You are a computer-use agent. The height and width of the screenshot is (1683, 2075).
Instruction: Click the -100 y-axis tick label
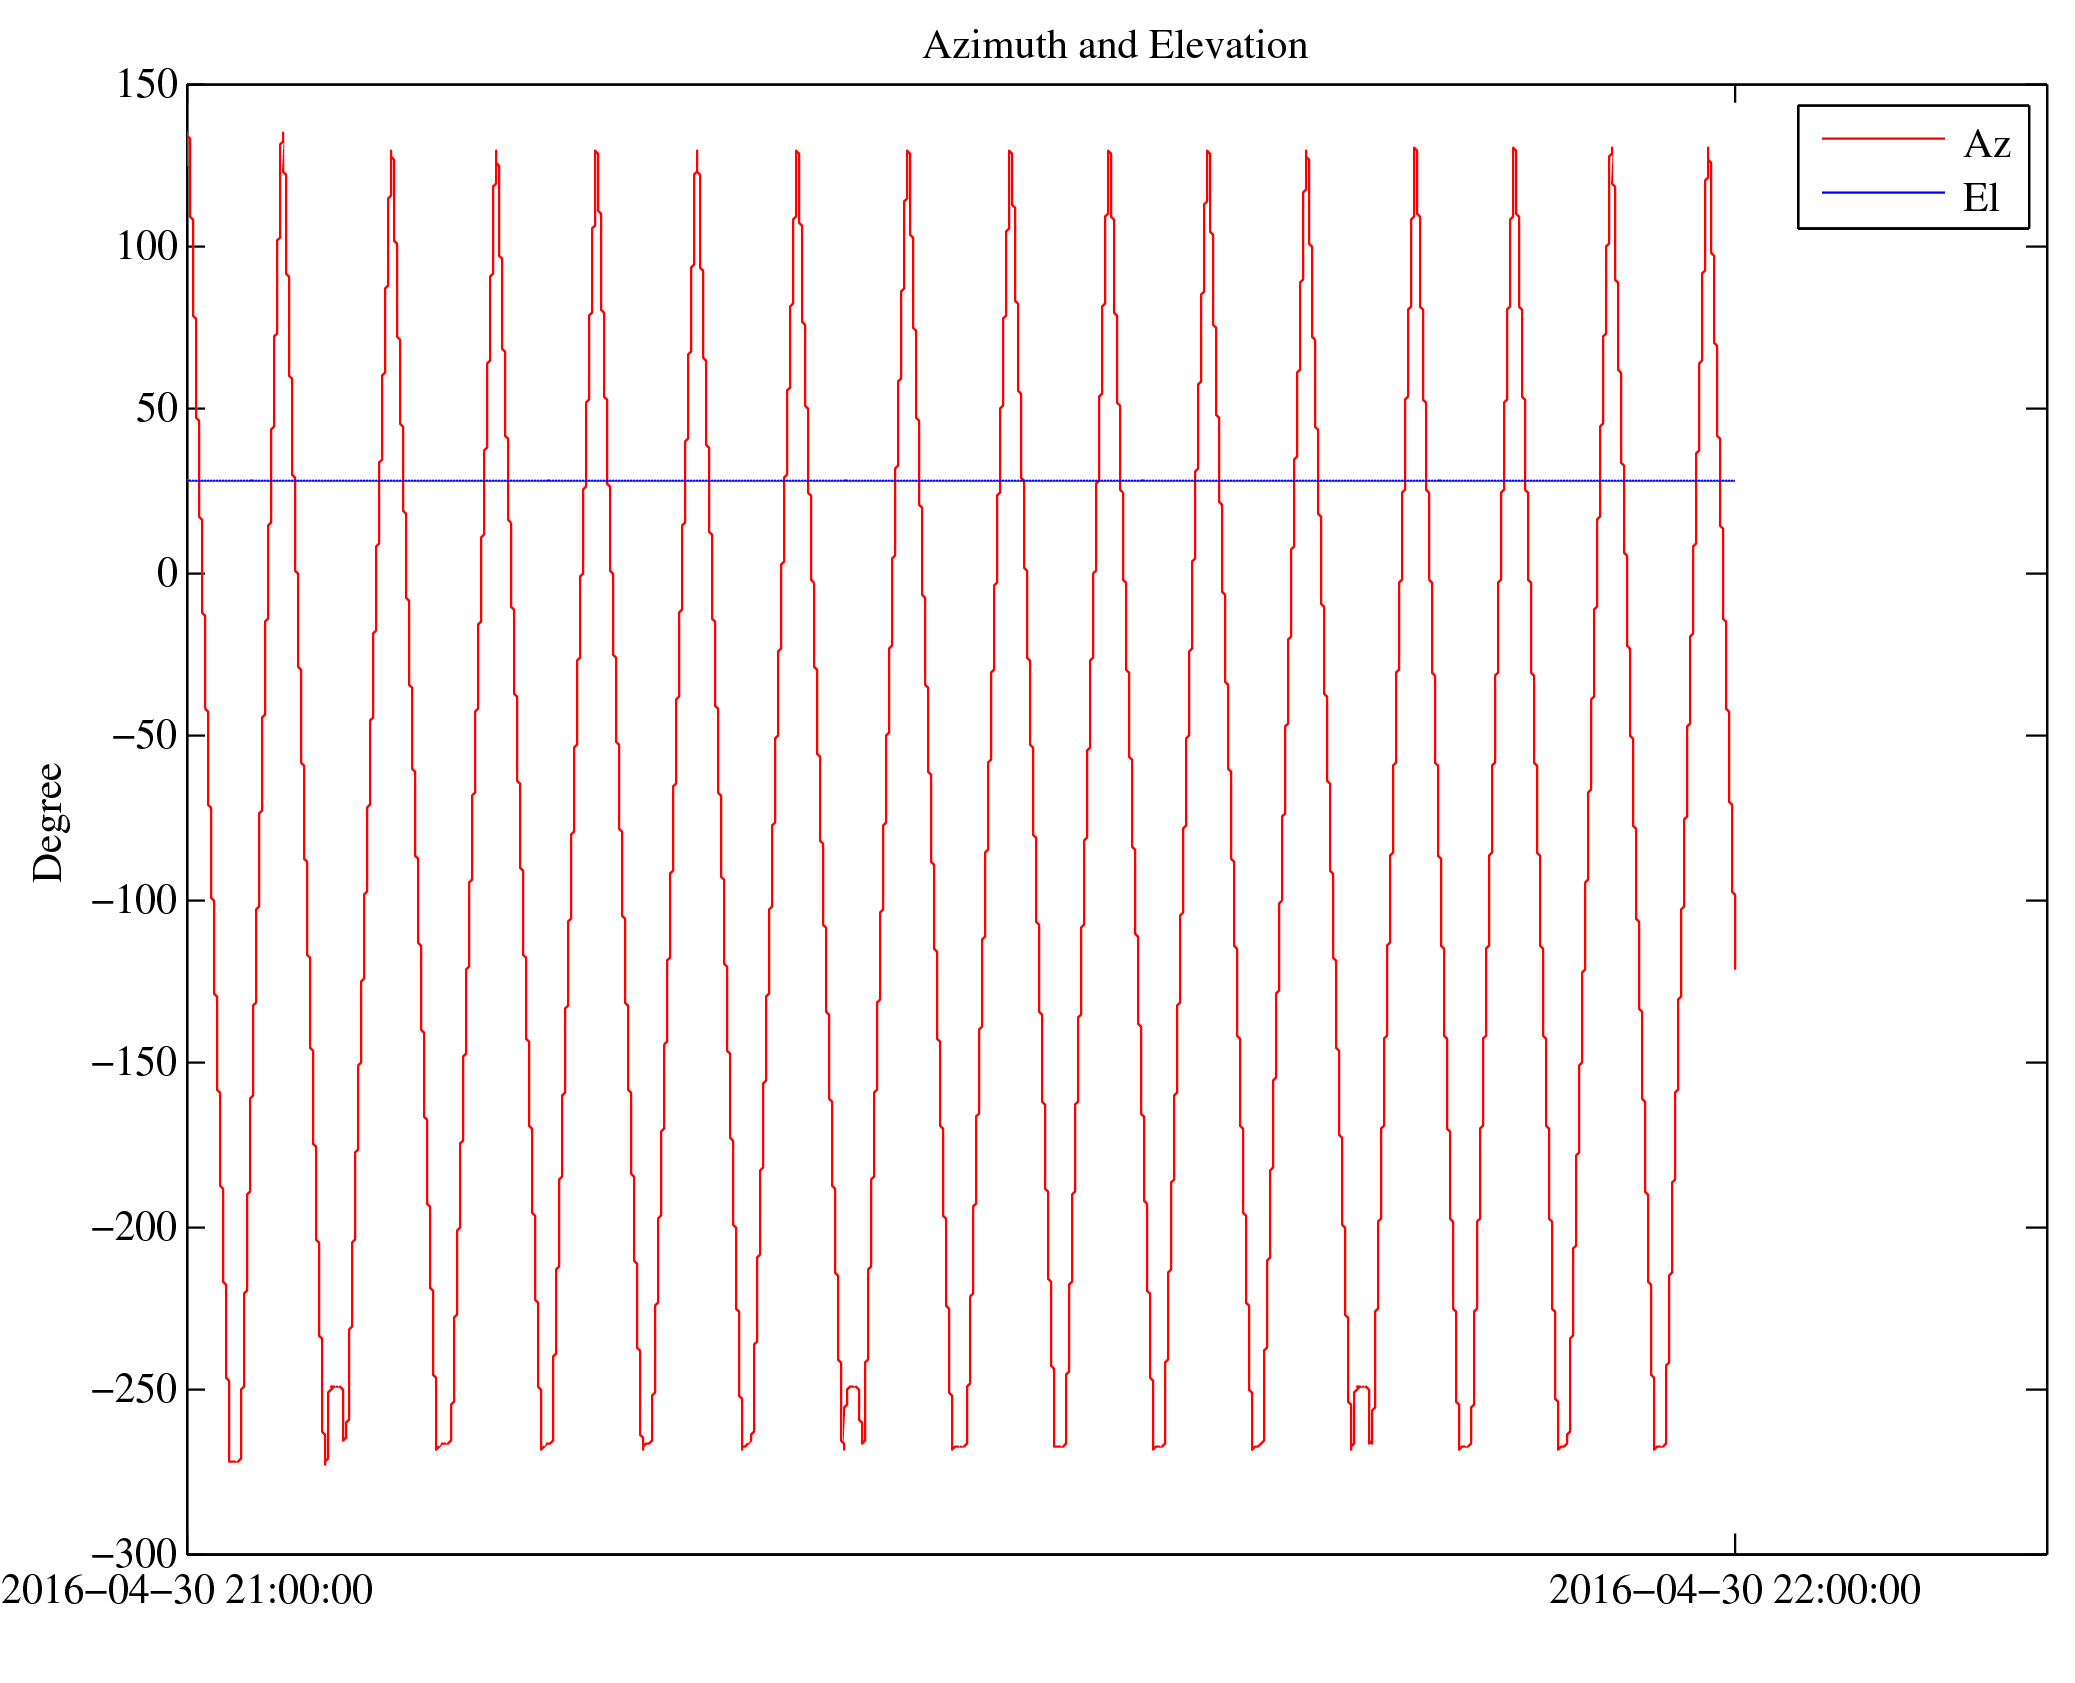133,900
